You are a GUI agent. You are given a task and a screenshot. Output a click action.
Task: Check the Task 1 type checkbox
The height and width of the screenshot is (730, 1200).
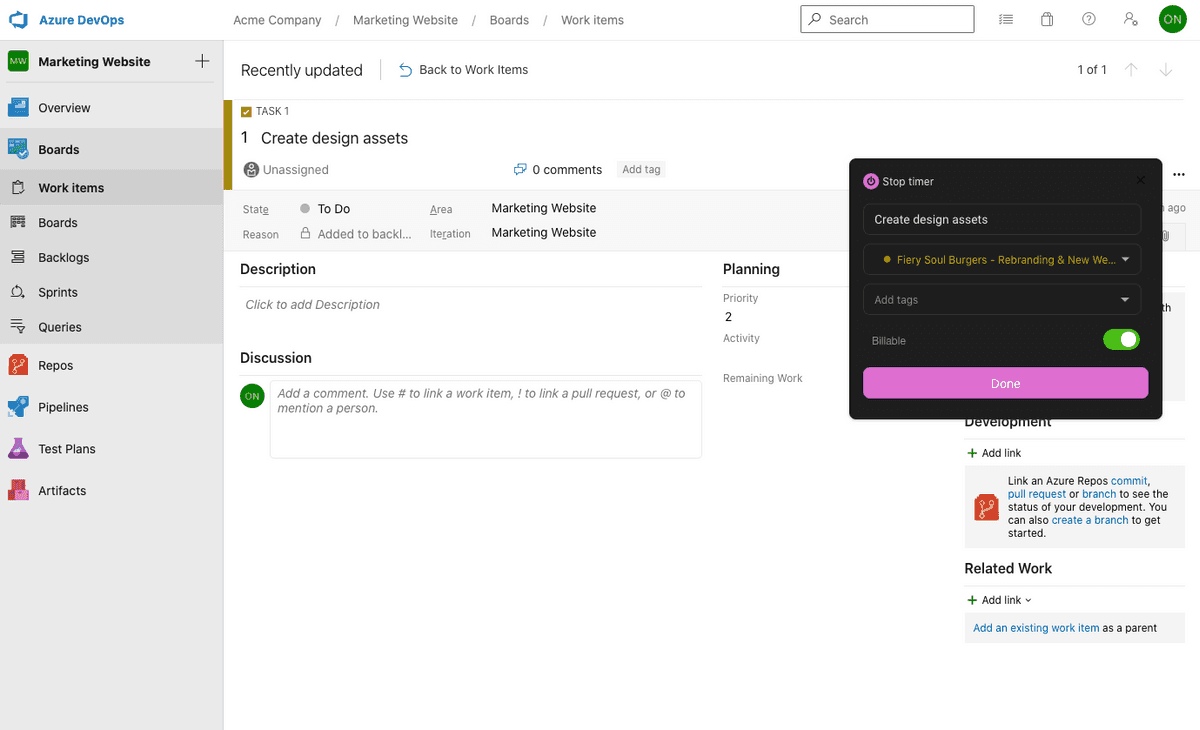pyautogui.click(x=245, y=111)
